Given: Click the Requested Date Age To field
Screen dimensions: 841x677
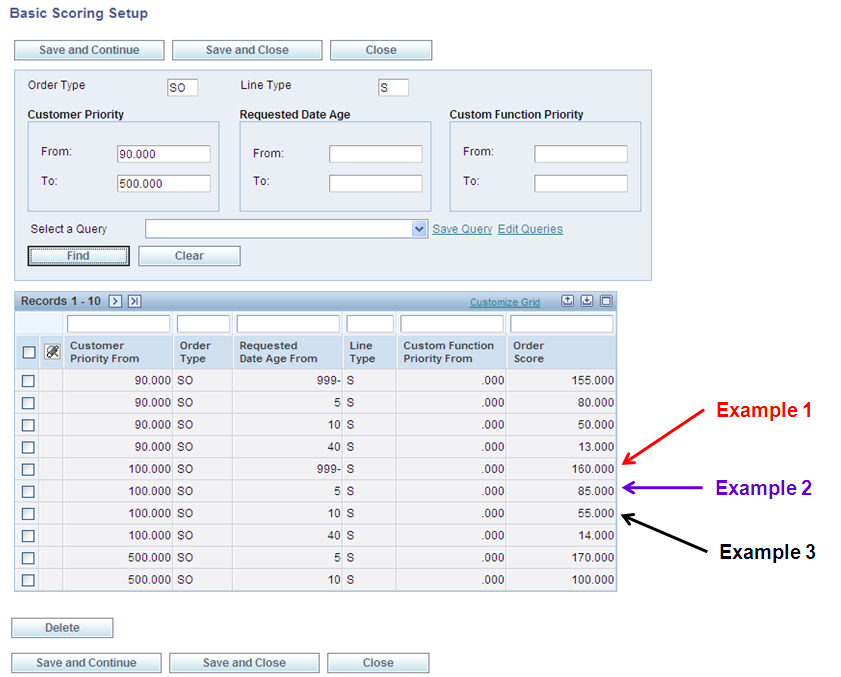Looking at the screenshot, I should tap(375, 183).
